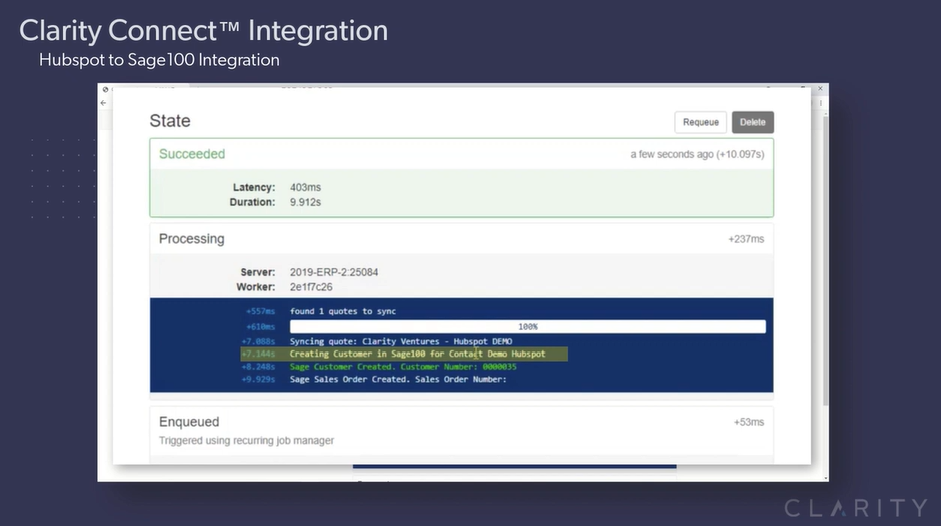Click the 100% progress bar
The image size is (941, 526).
click(x=528, y=327)
